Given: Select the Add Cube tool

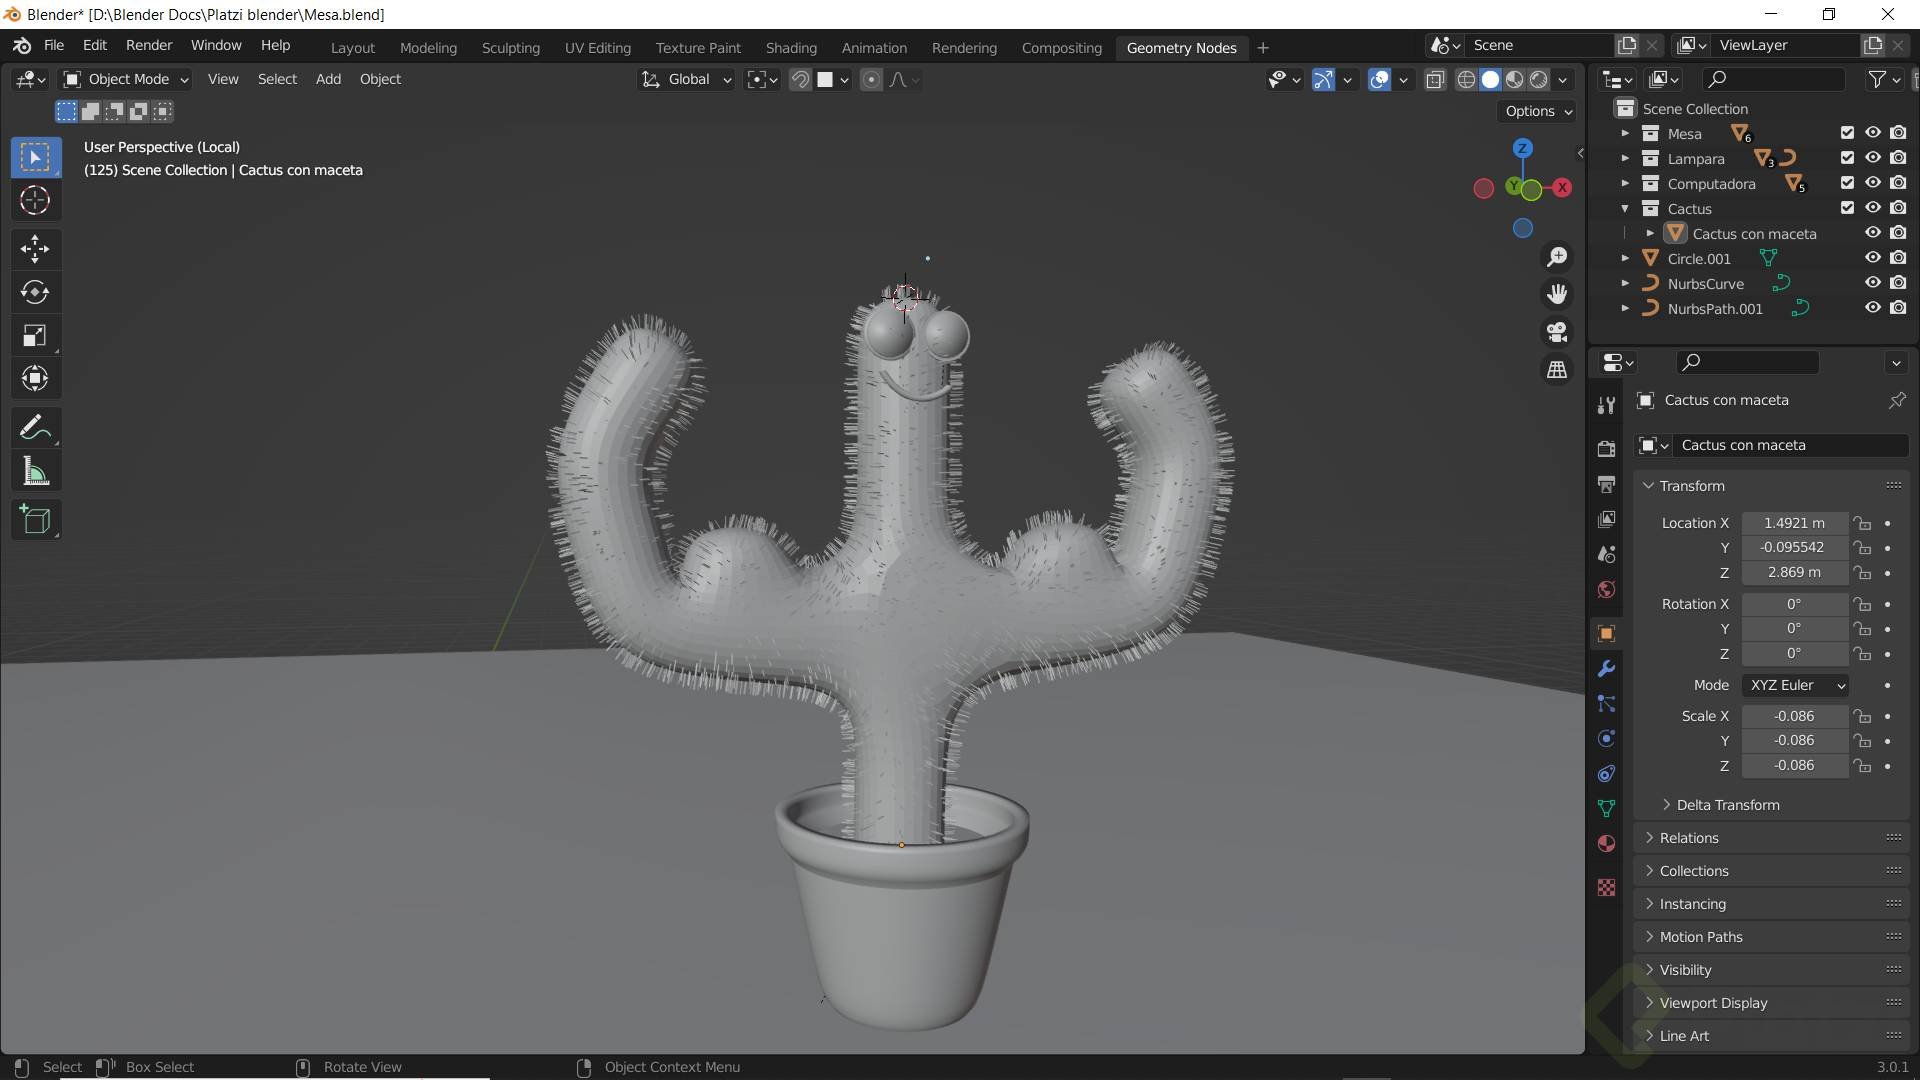Looking at the screenshot, I should coord(35,520).
